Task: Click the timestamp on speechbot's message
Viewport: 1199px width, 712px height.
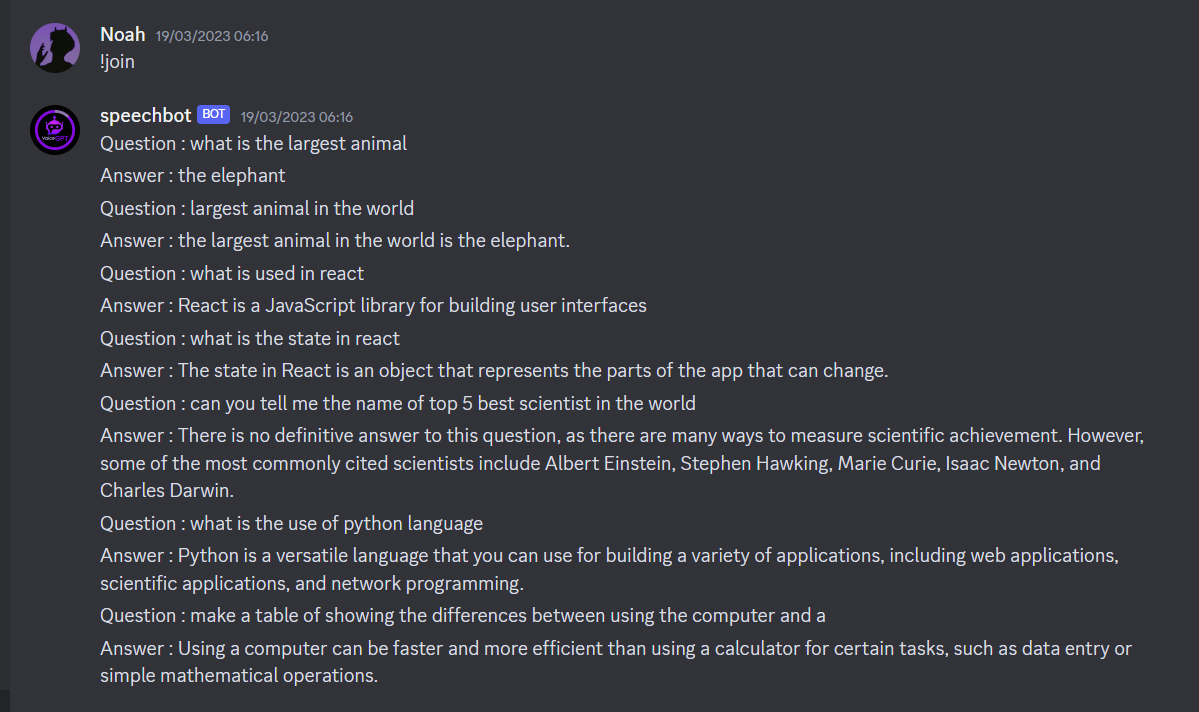Action: (x=295, y=116)
